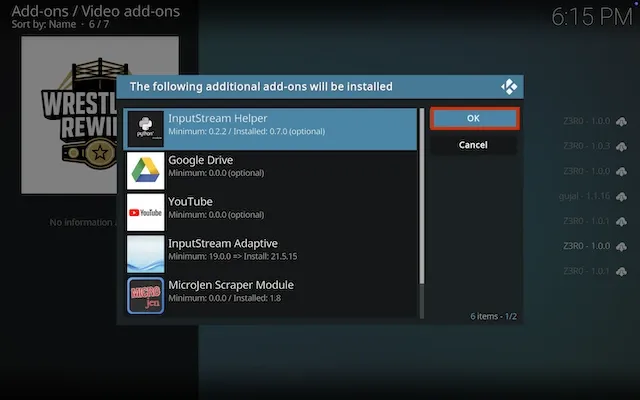The image size is (640, 400).
Task: Click the Add-ons / Video add-ons heading
Action: [96, 11]
